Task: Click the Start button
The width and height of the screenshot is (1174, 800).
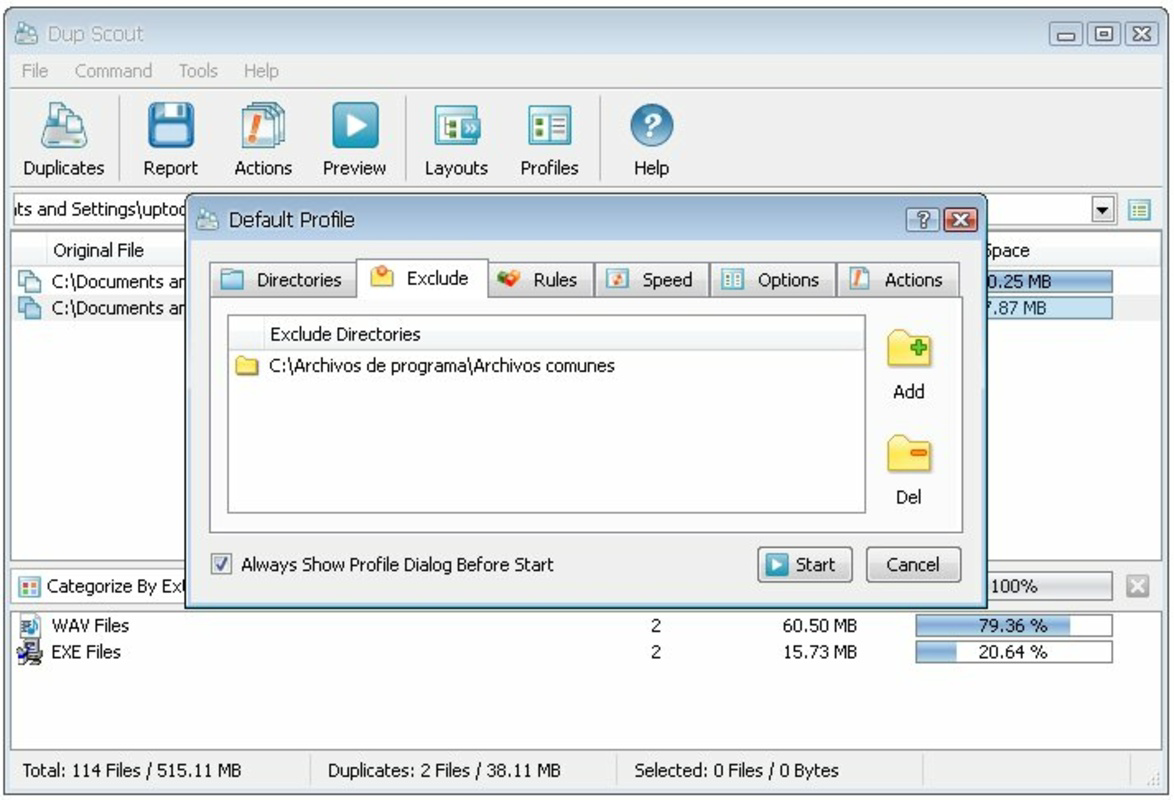Action: [x=805, y=564]
